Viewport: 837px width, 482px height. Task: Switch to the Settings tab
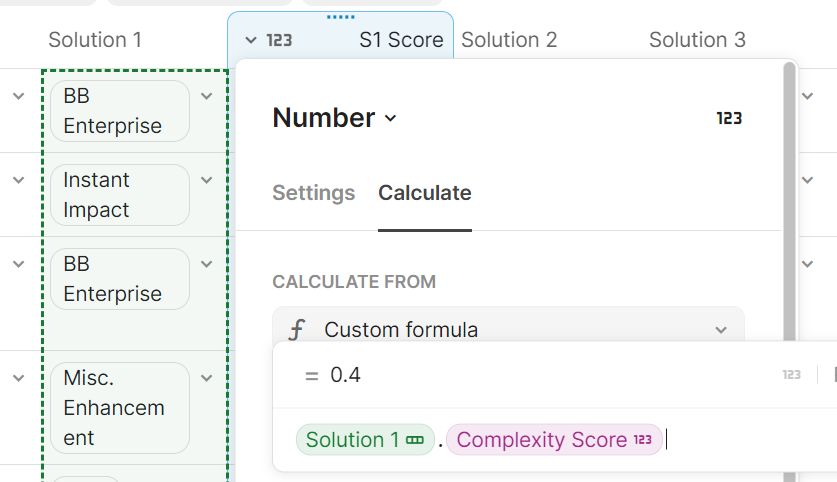tap(313, 193)
